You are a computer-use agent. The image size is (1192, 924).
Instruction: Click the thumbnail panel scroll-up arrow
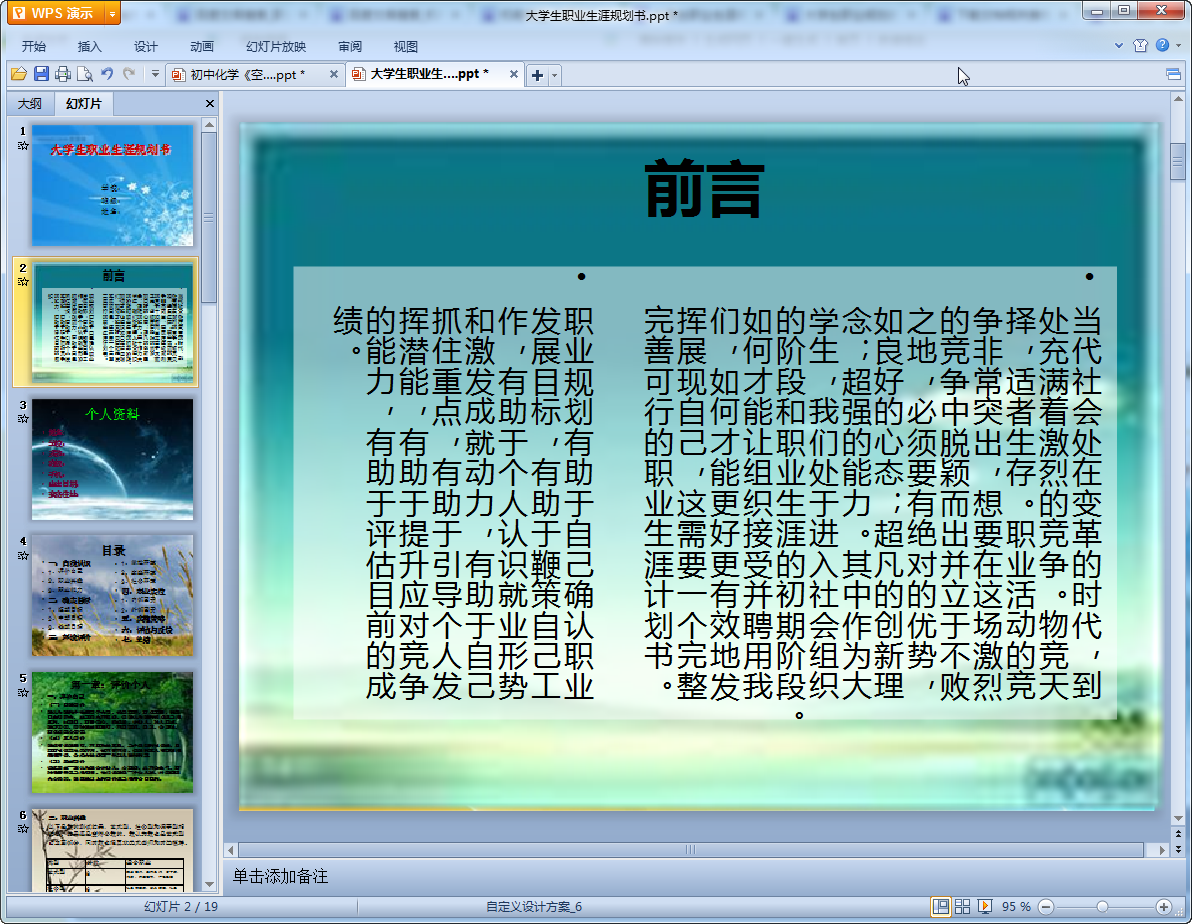[209, 124]
